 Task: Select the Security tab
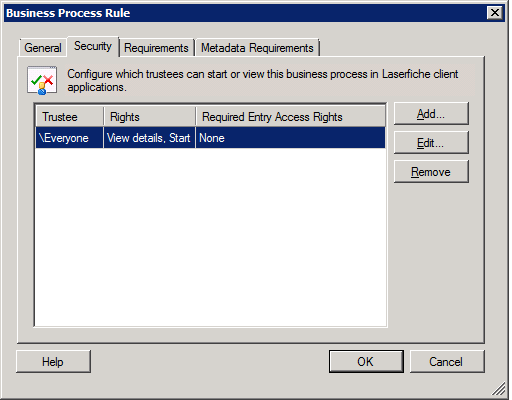click(93, 46)
